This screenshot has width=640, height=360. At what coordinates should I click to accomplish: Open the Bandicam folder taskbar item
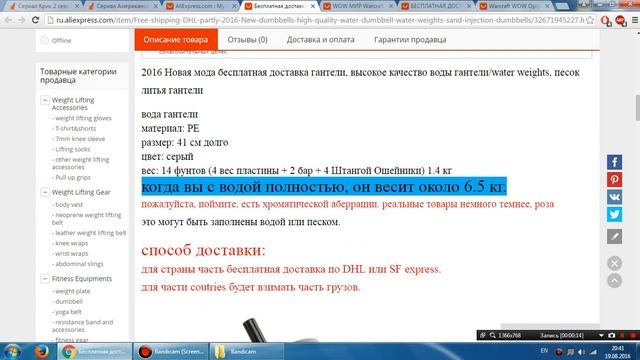tap(247, 351)
